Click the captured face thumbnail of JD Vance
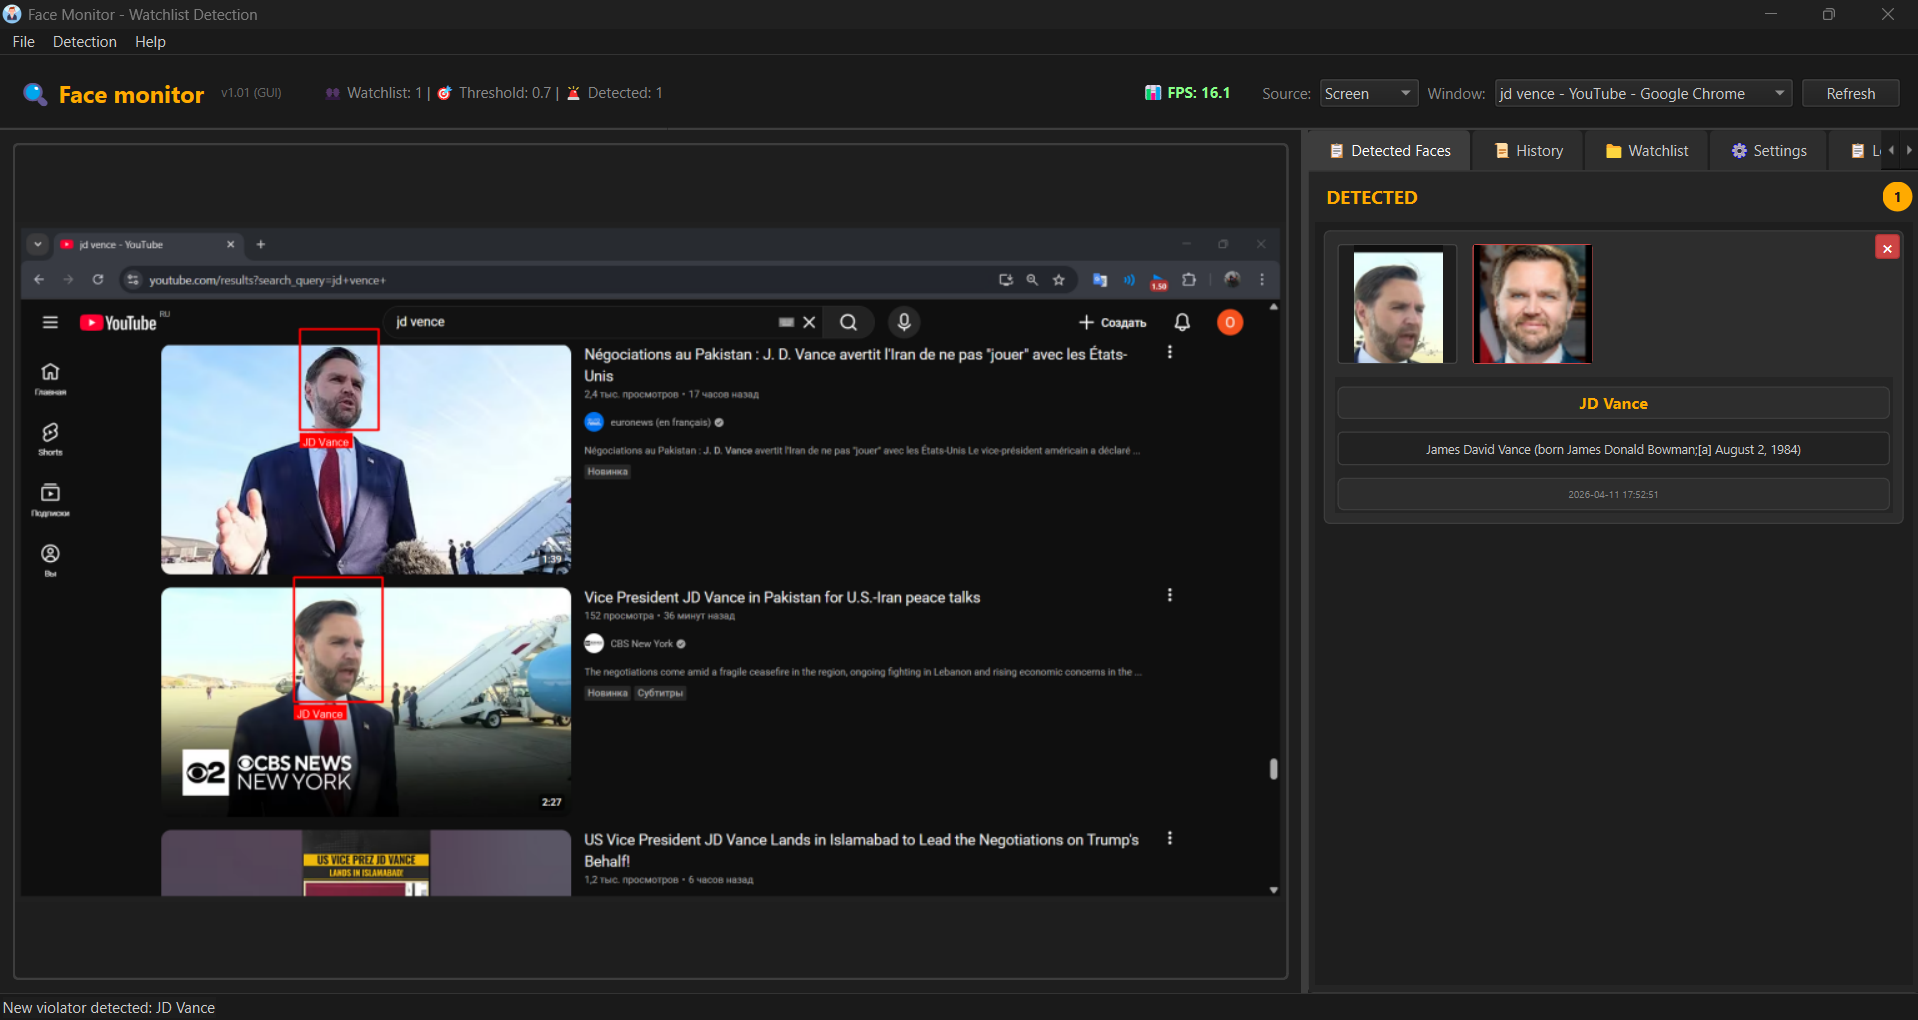The width and height of the screenshot is (1918, 1020). [1397, 305]
